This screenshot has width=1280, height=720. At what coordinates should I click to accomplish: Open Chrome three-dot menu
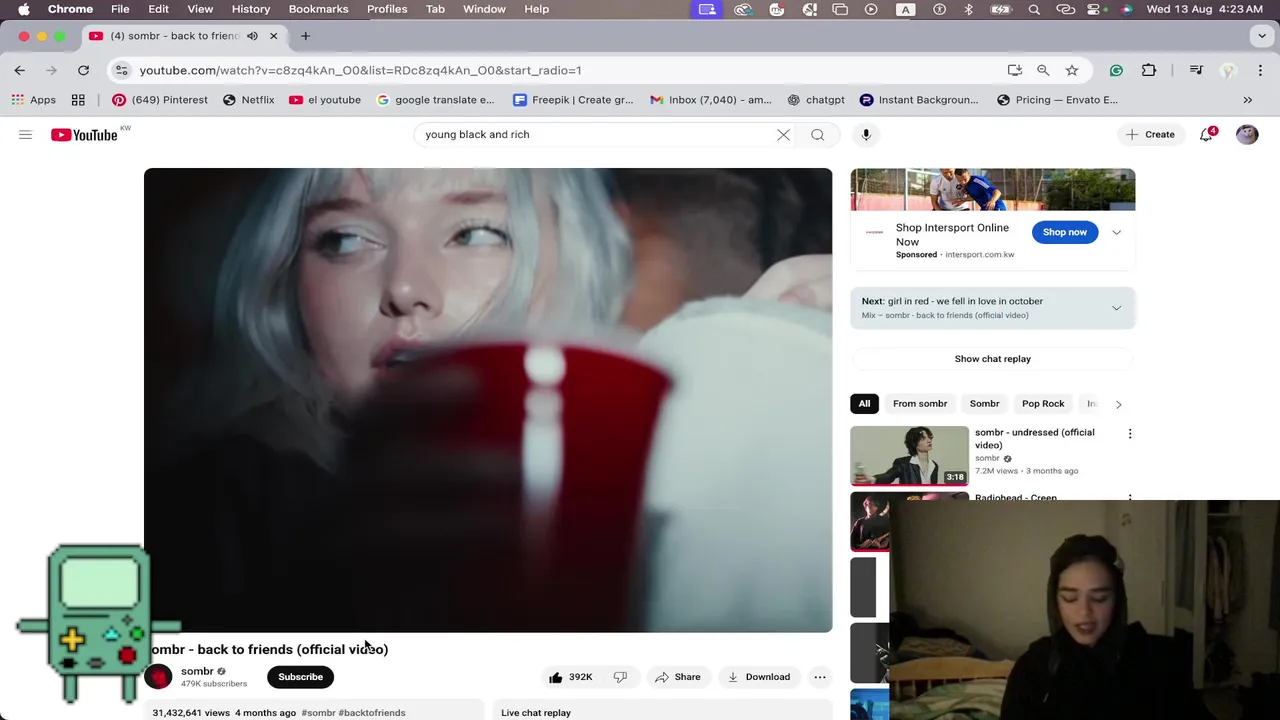click(x=1261, y=70)
